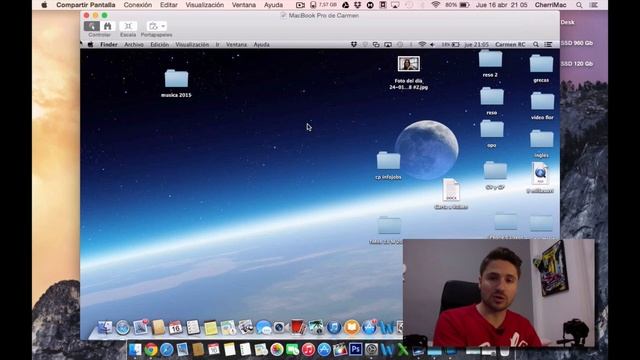Click host date and time Jue 16 abr

pos(502,5)
